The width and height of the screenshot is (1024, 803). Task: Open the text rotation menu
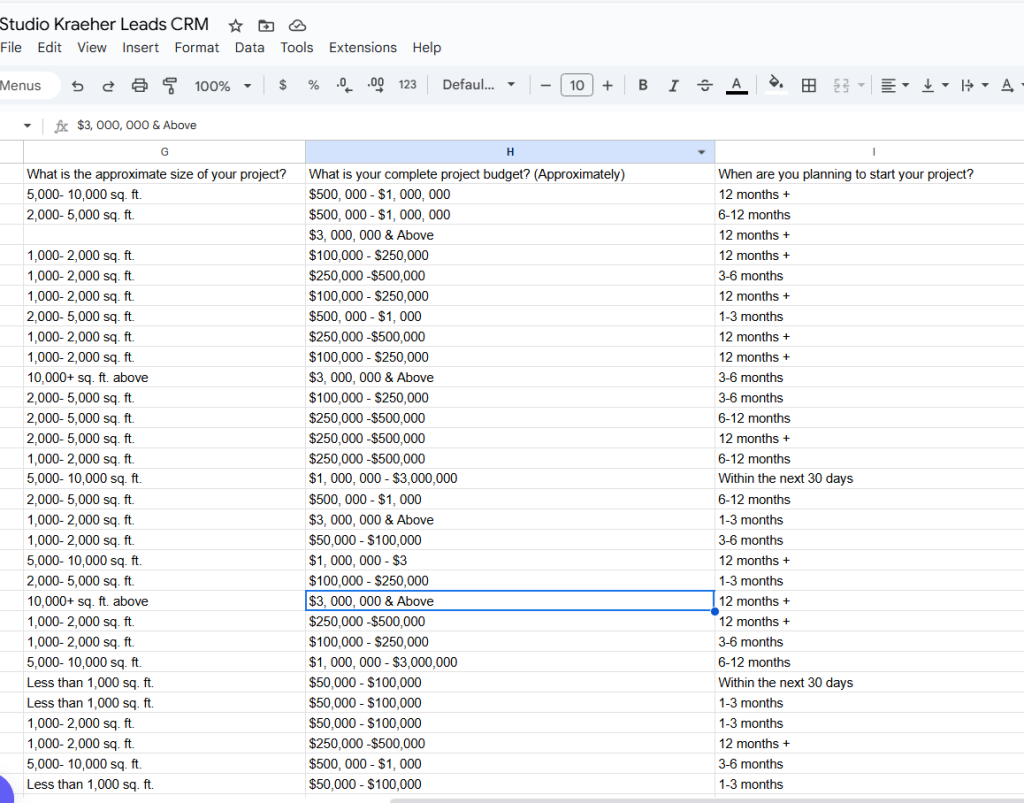tap(1010, 86)
